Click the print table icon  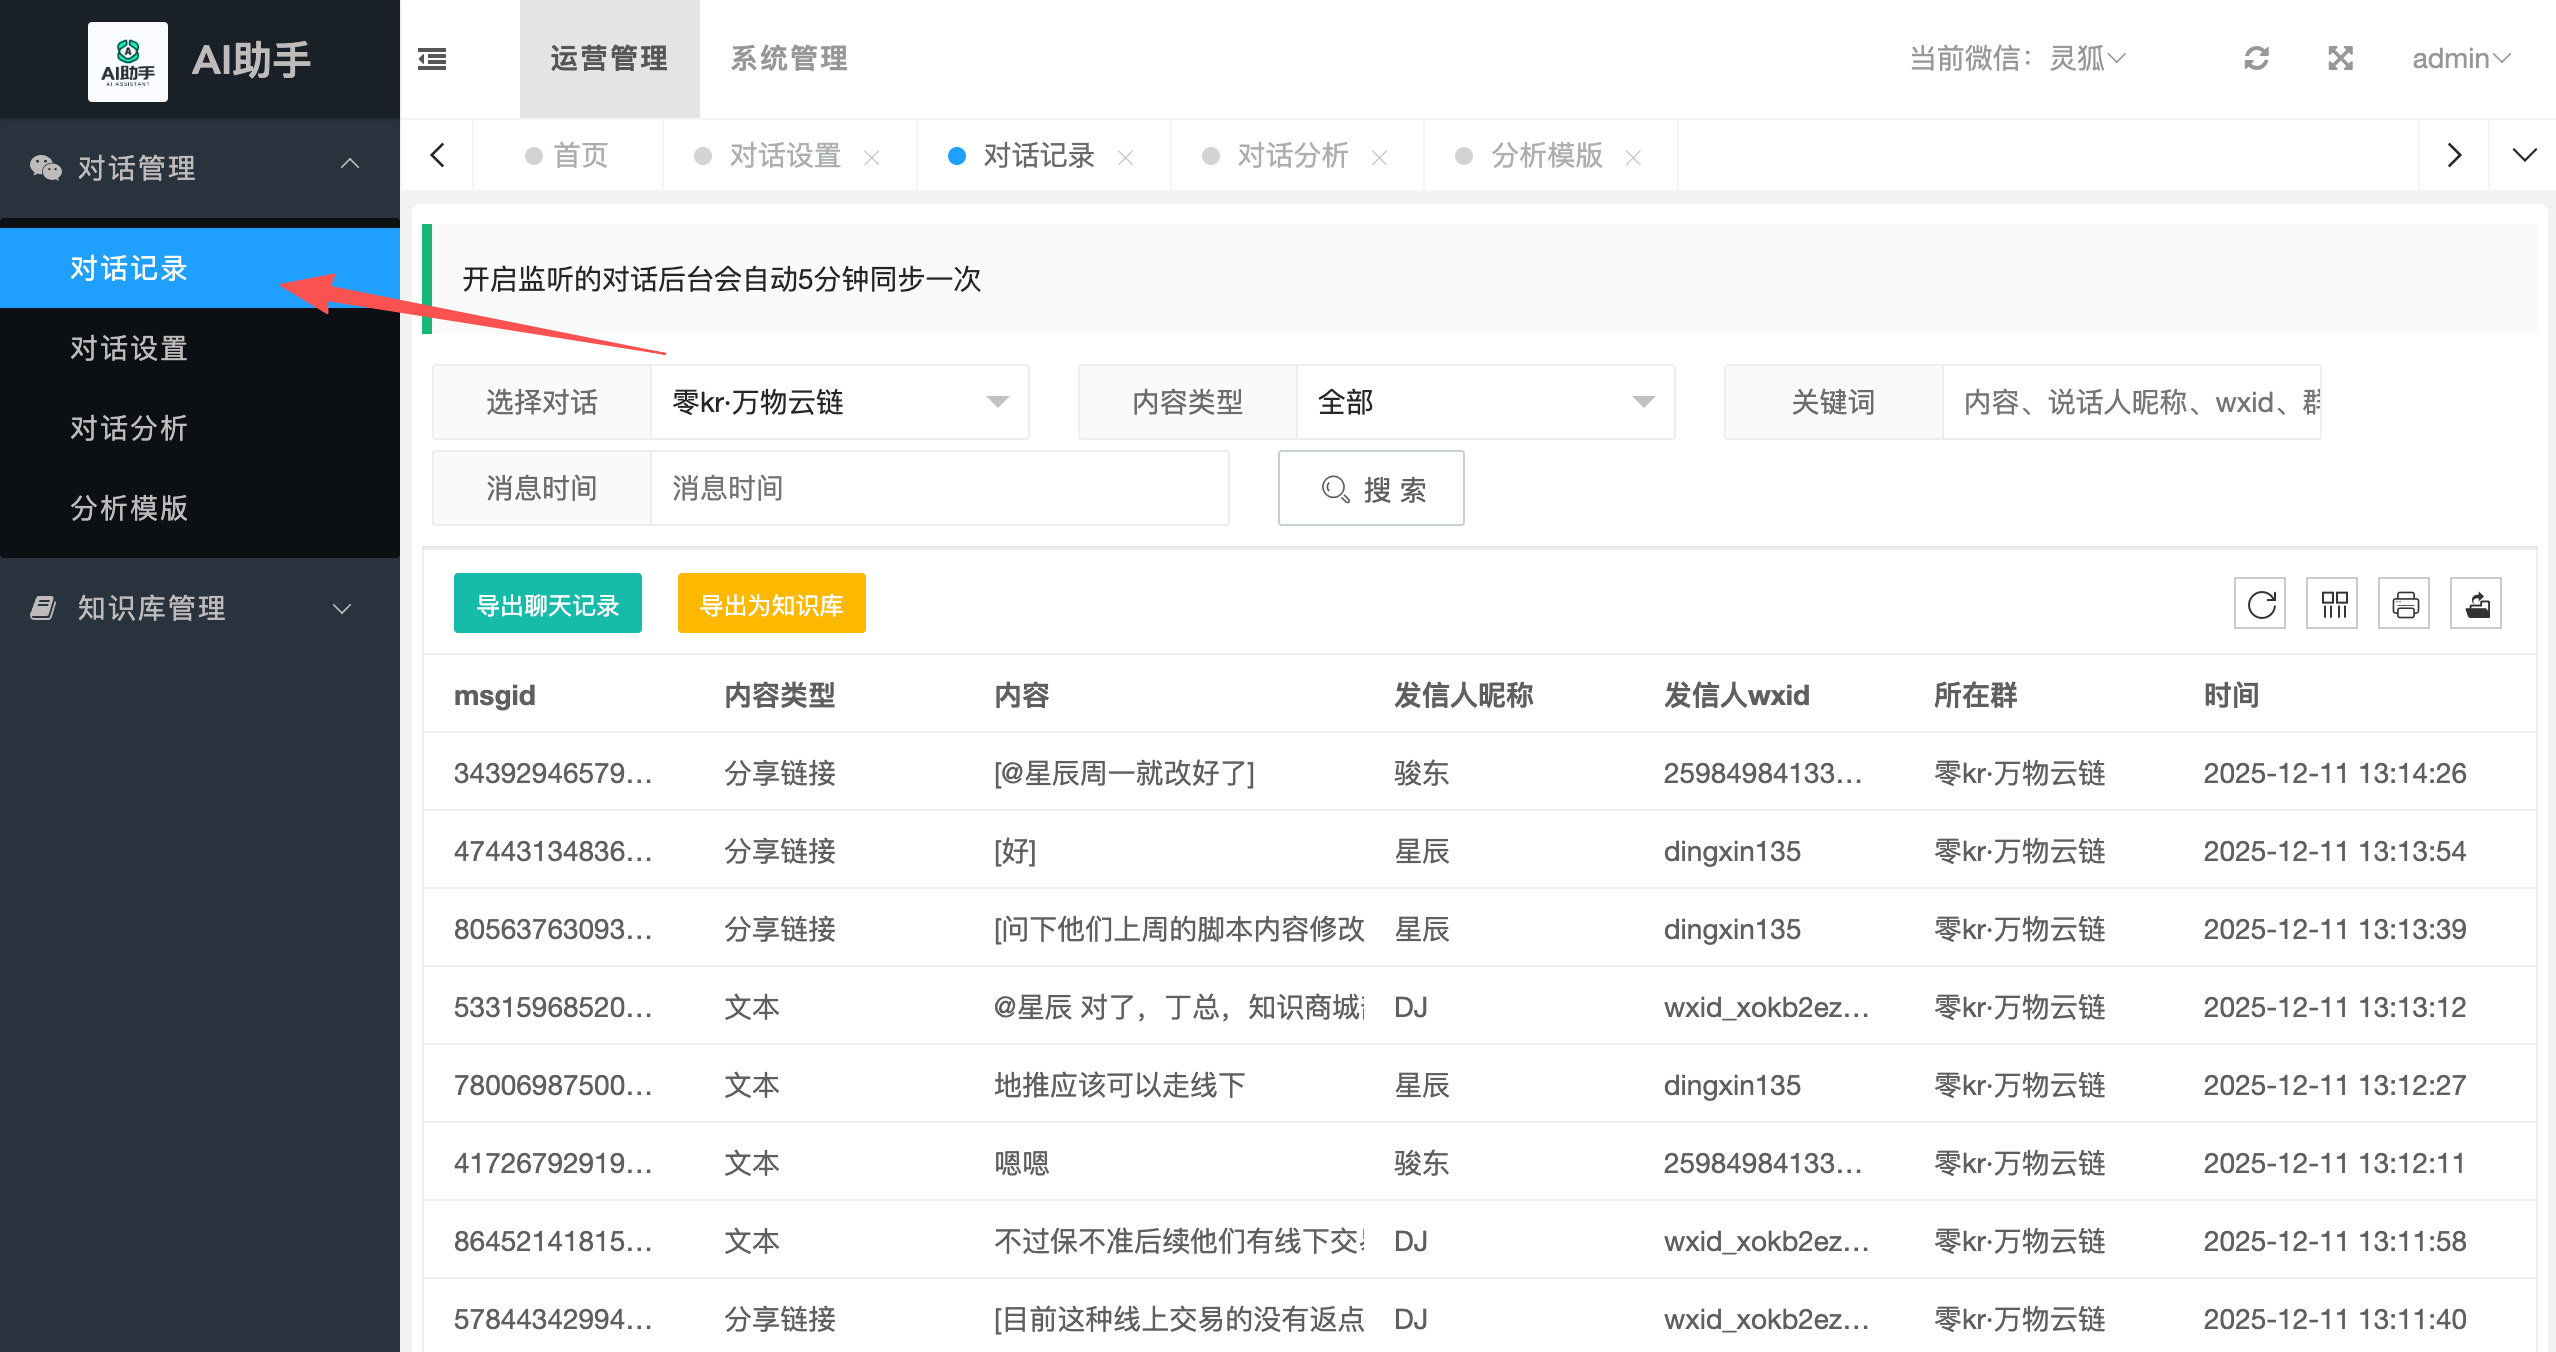[x=2404, y=604]
